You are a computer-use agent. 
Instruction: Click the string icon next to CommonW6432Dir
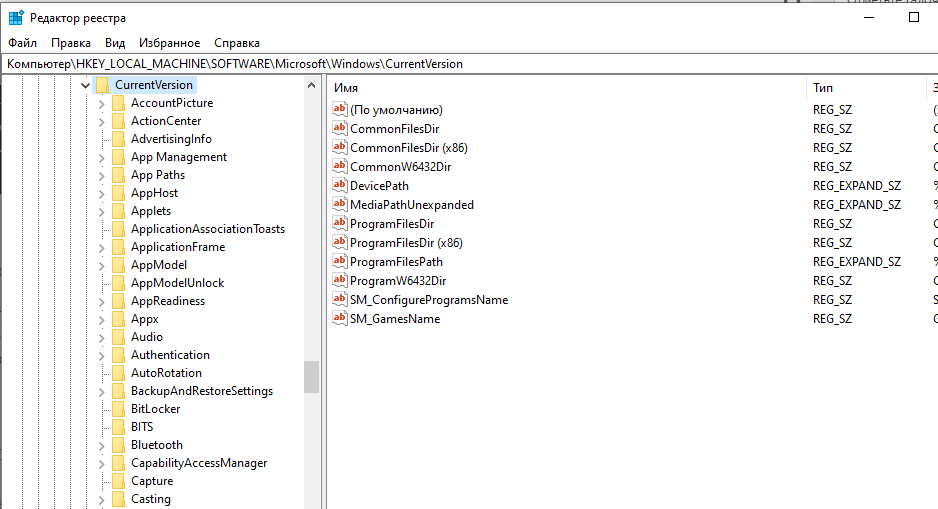tap(340, 166)
